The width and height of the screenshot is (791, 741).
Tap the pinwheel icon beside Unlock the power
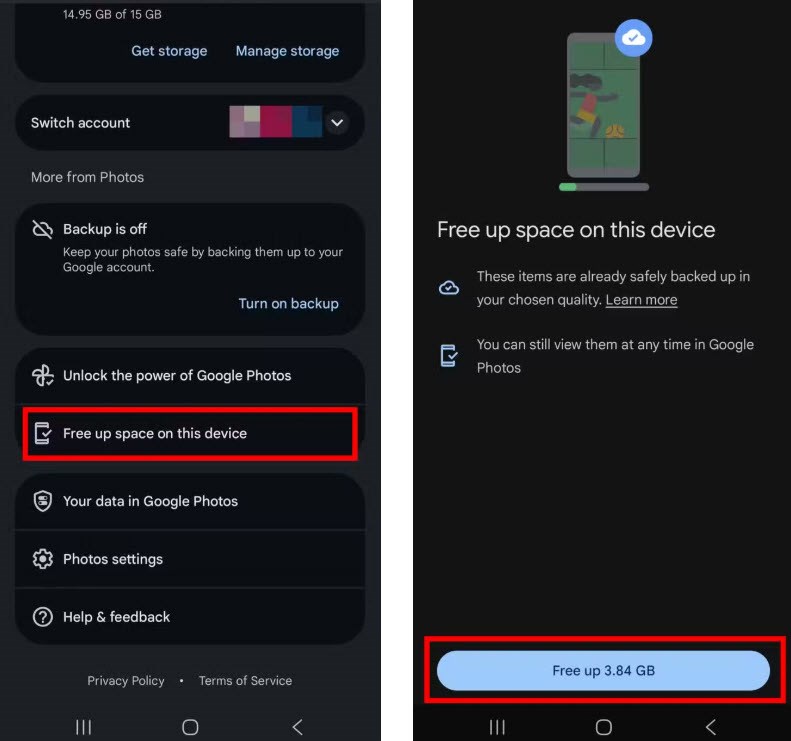click(x=42, y=375)
